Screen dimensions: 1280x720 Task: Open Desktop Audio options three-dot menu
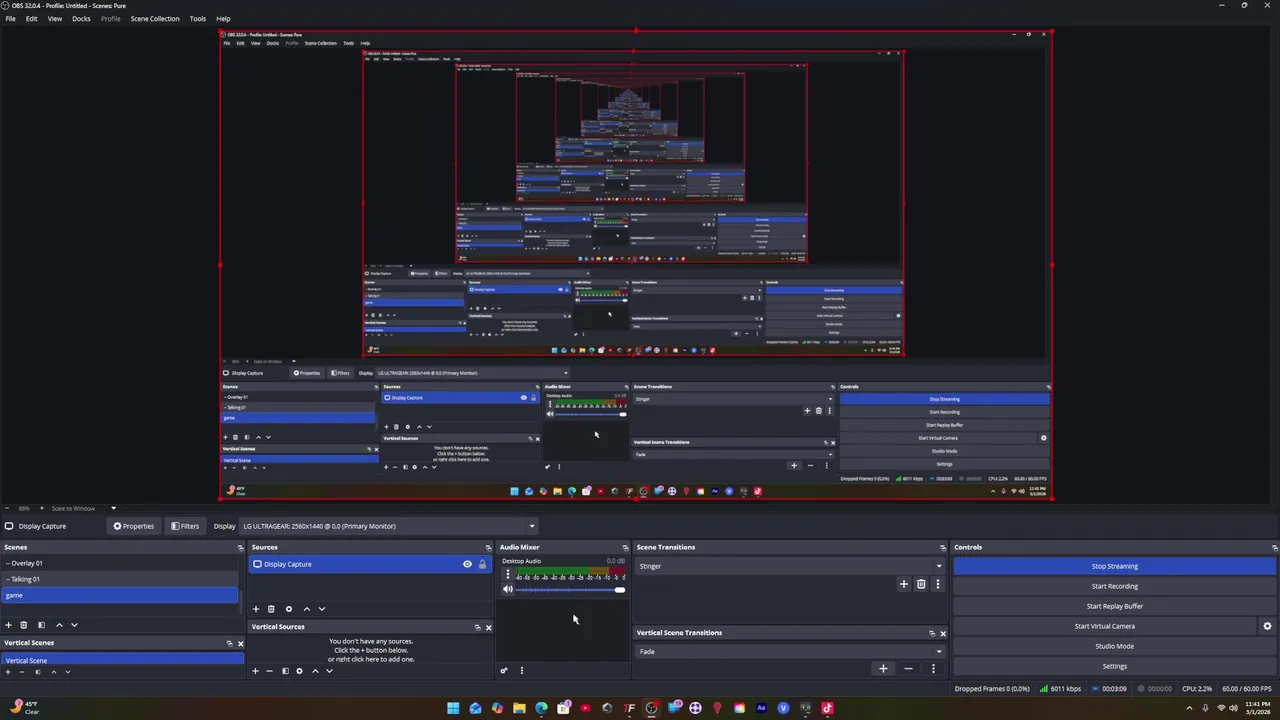[x=507, y=574]
